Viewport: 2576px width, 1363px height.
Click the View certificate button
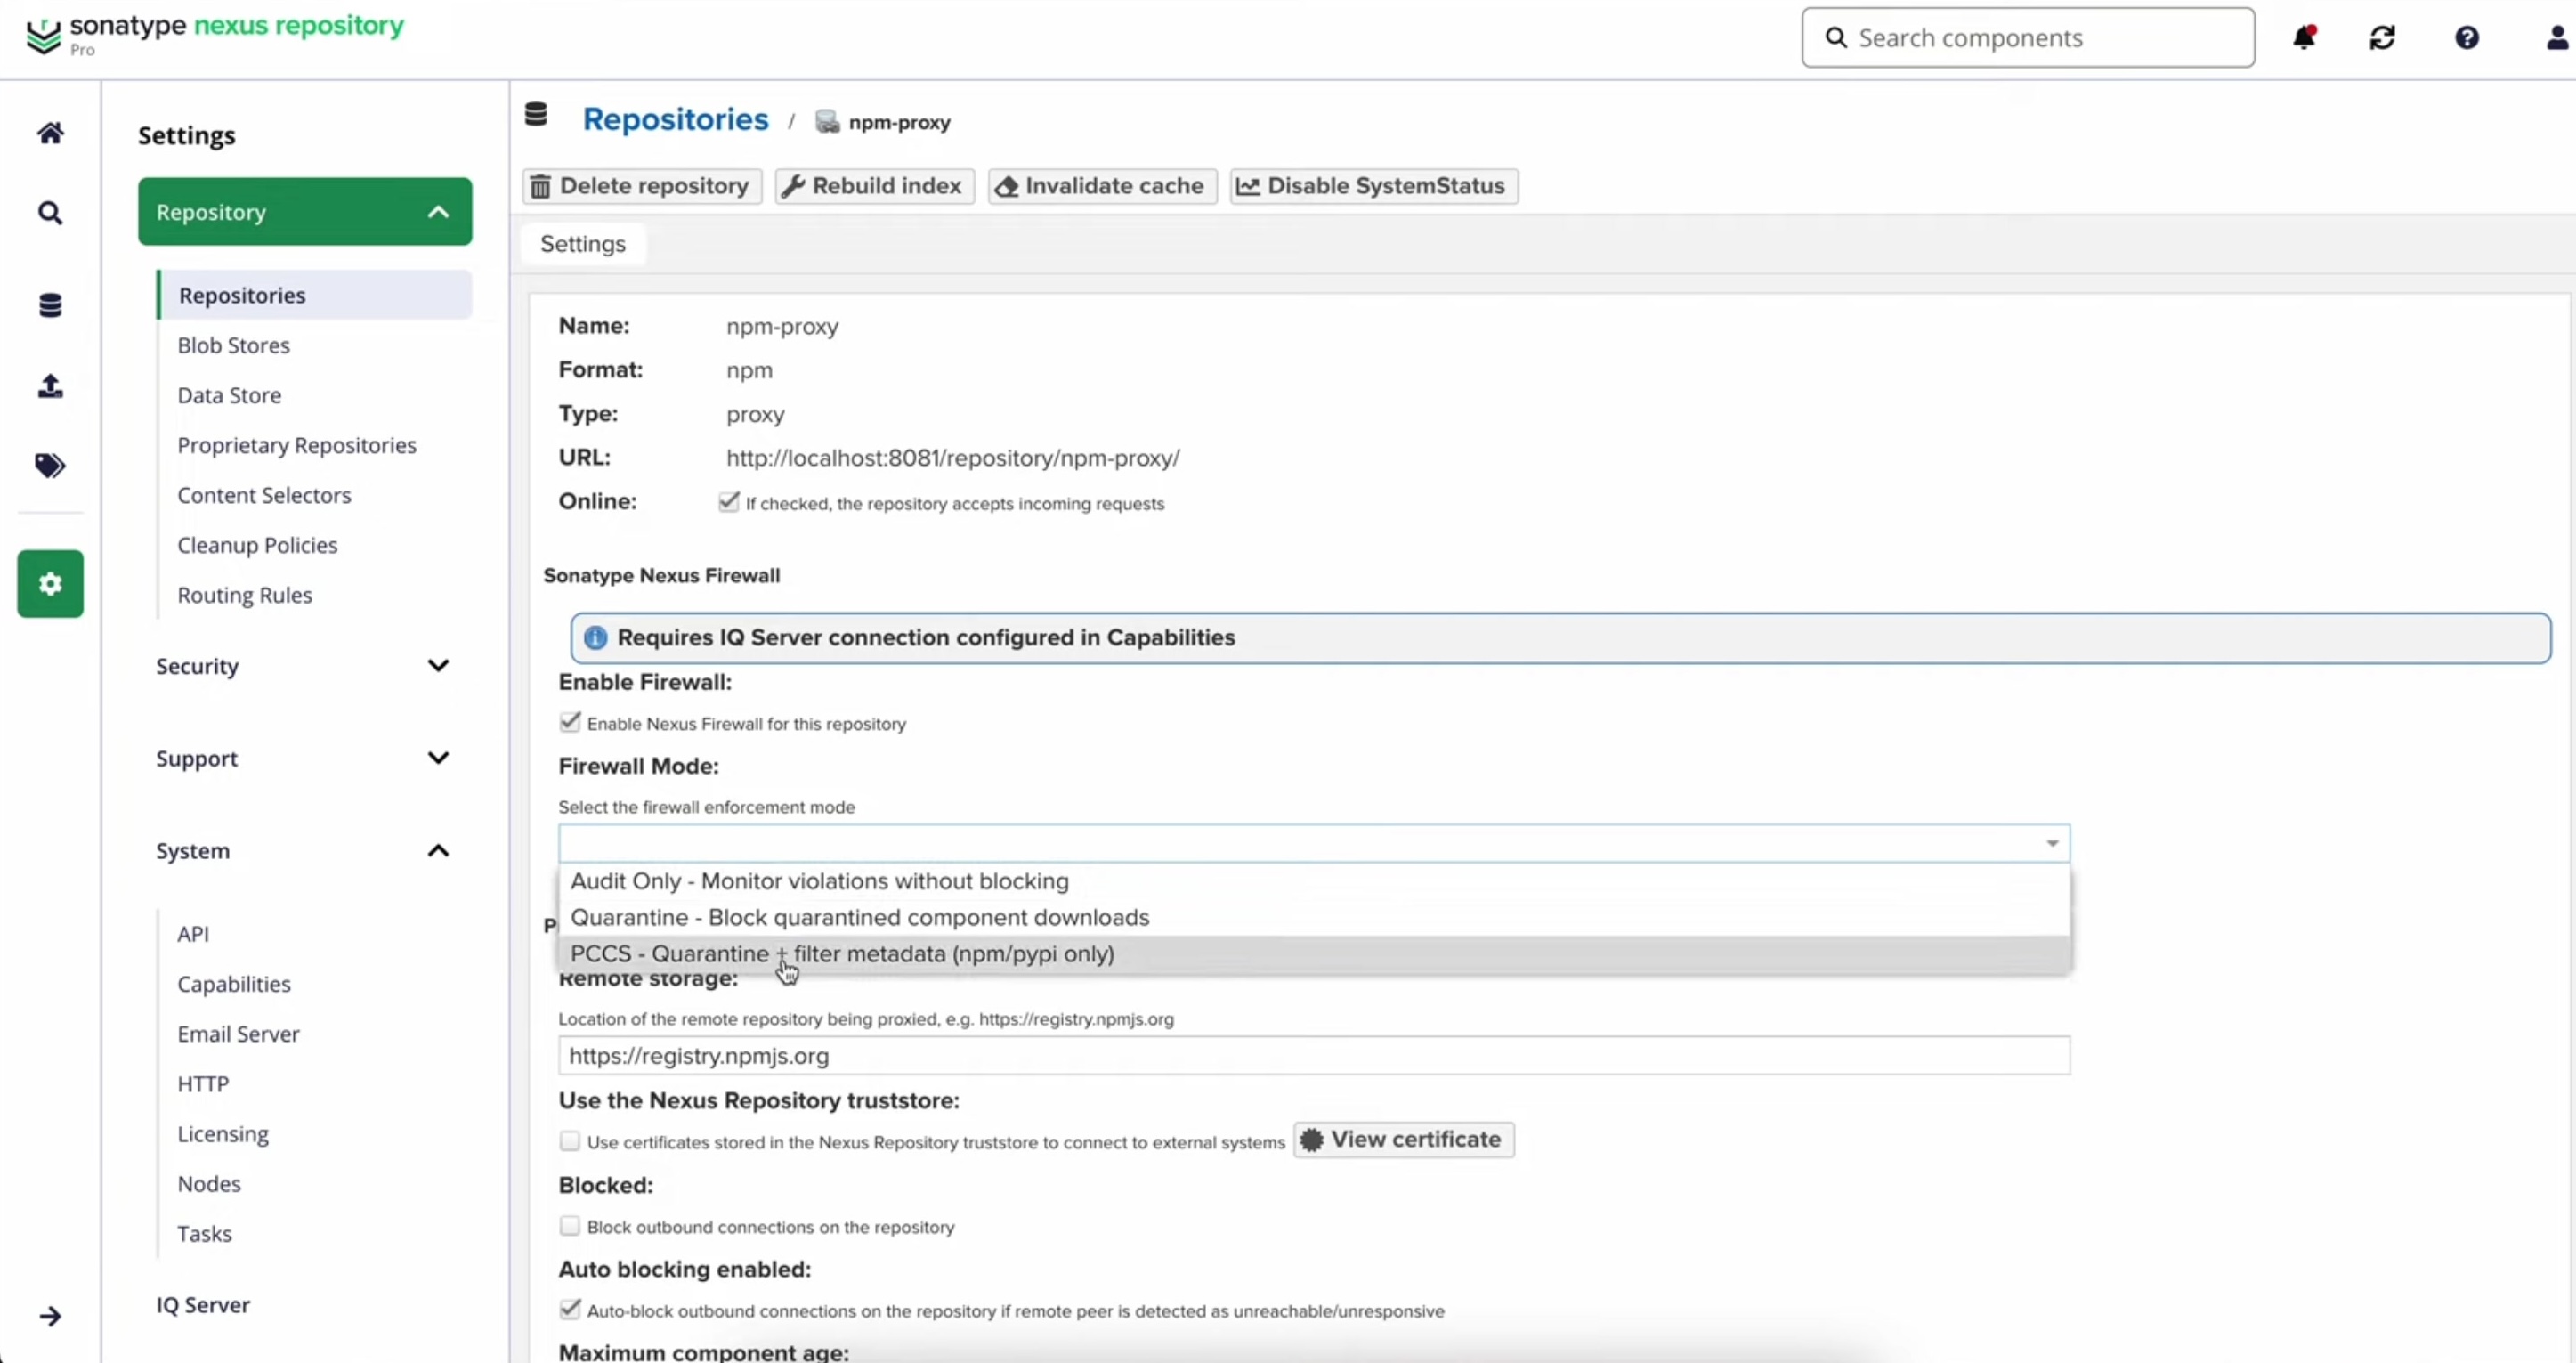click(x=1404, y=1140)
